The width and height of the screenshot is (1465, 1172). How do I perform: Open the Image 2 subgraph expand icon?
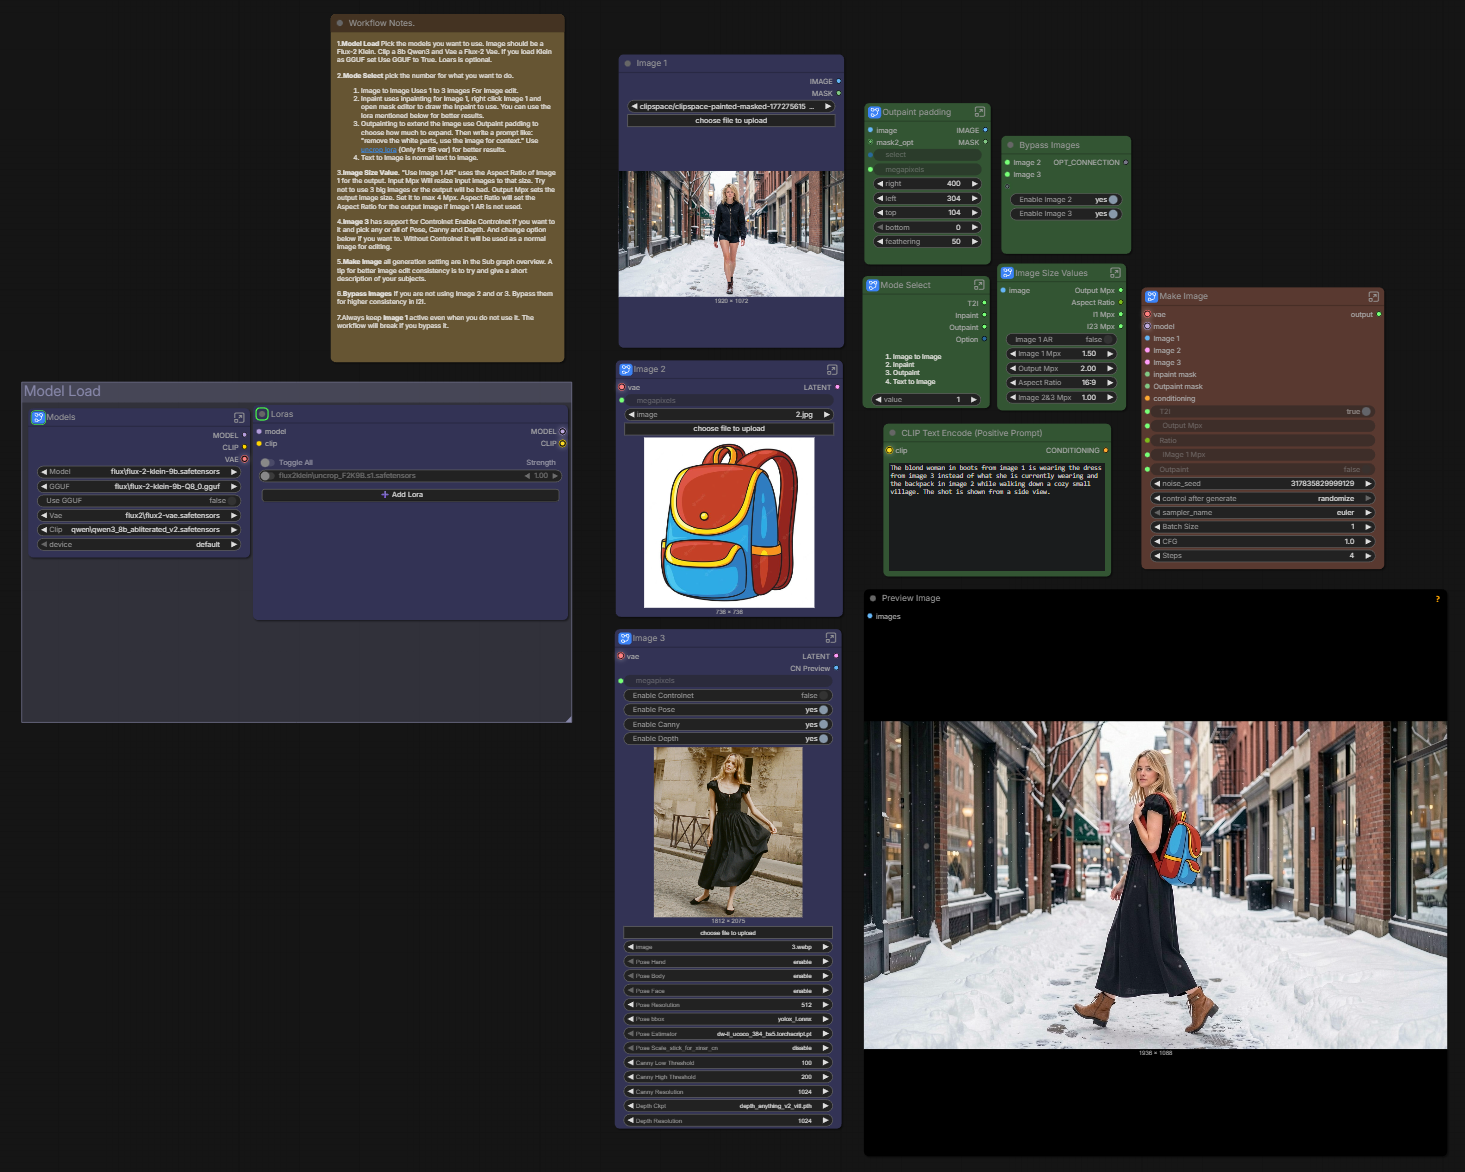pyautogui.click(x=831, y=370)
